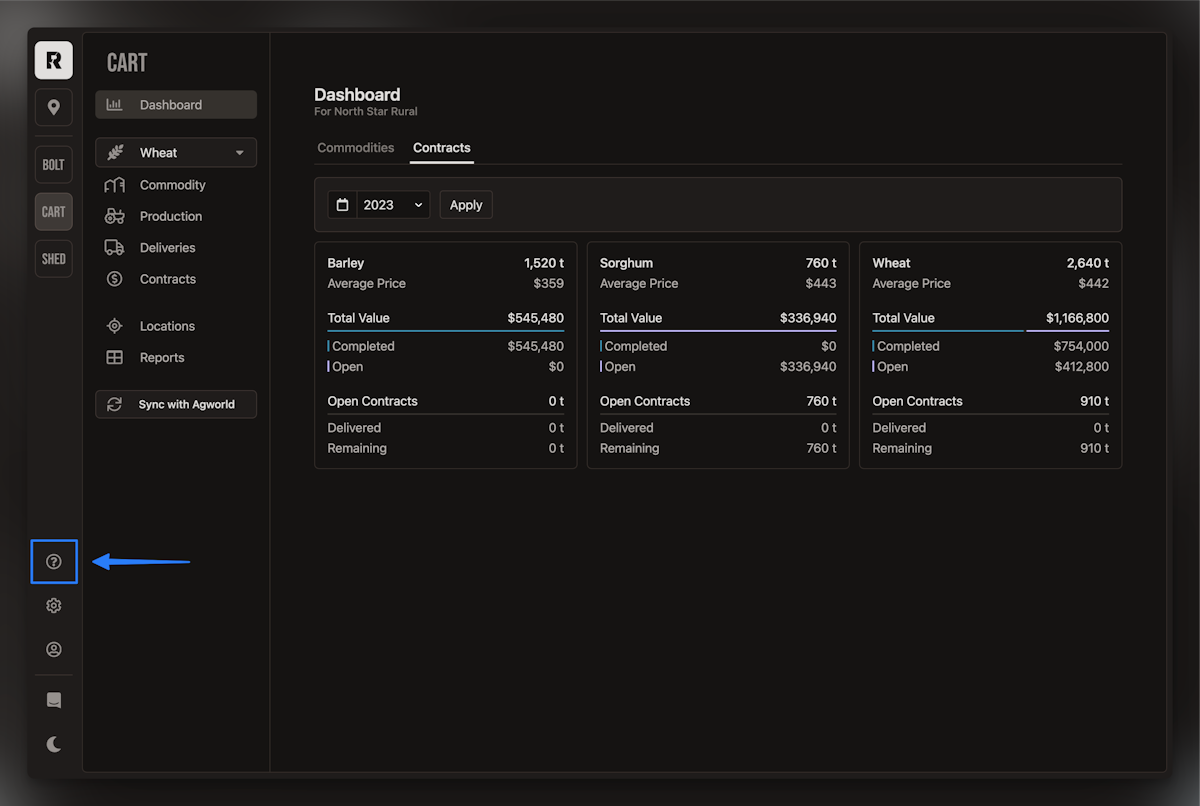
Task: Open the user profile icon
Action: pos(54,650)
